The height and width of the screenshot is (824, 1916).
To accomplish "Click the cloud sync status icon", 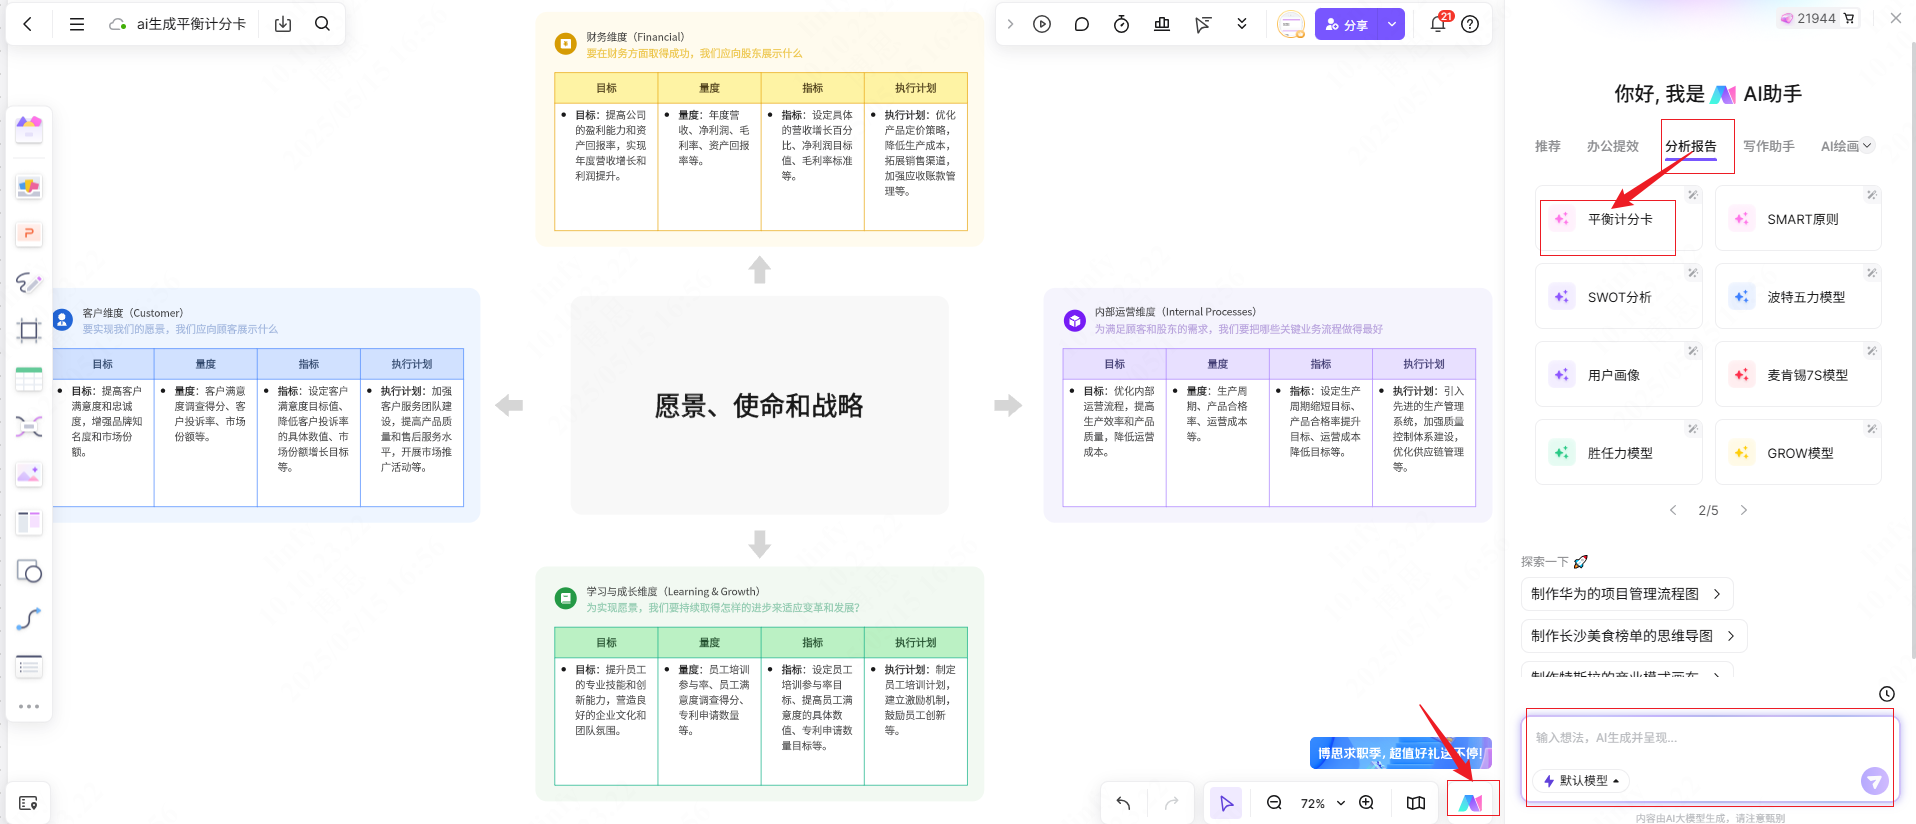I will coord(117,24).
